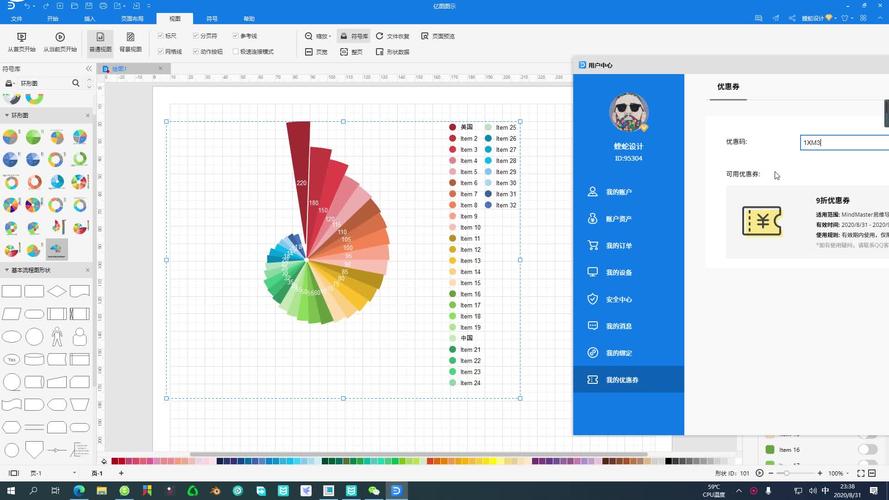Toggle the 参考线 guide lines checkbox
Screen dimensions: 889x500
click(x=235, y=36)
